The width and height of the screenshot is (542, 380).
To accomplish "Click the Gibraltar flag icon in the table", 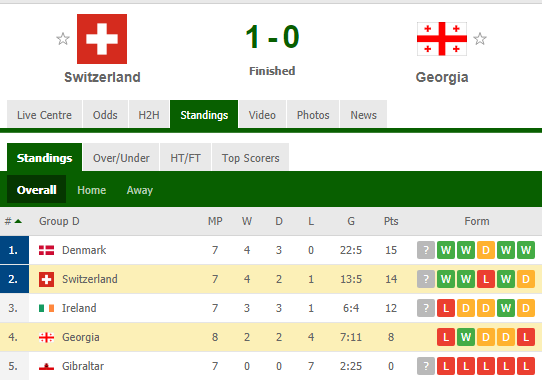I will tap(46, 366).
